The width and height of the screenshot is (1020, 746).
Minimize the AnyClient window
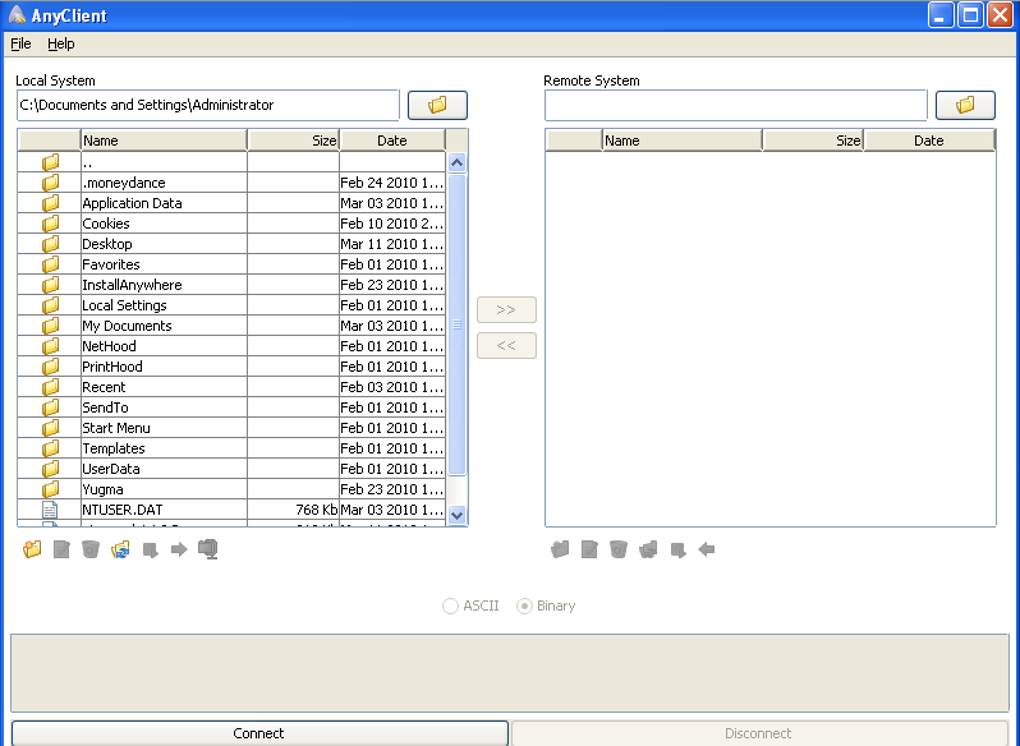[940, 15]
